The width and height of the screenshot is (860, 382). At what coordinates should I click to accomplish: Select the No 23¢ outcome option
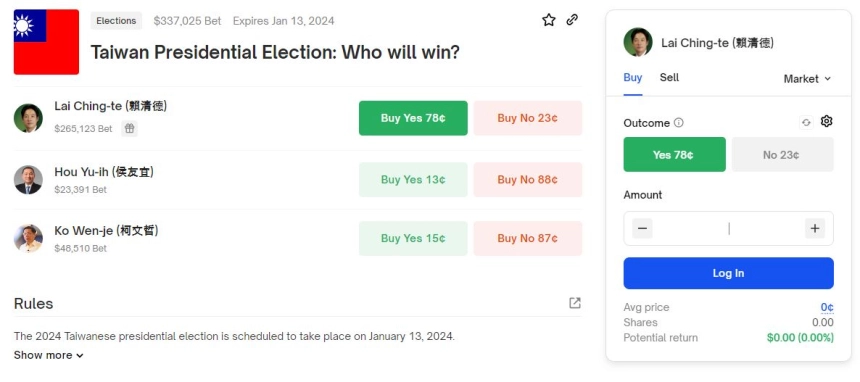click(782, 155)
